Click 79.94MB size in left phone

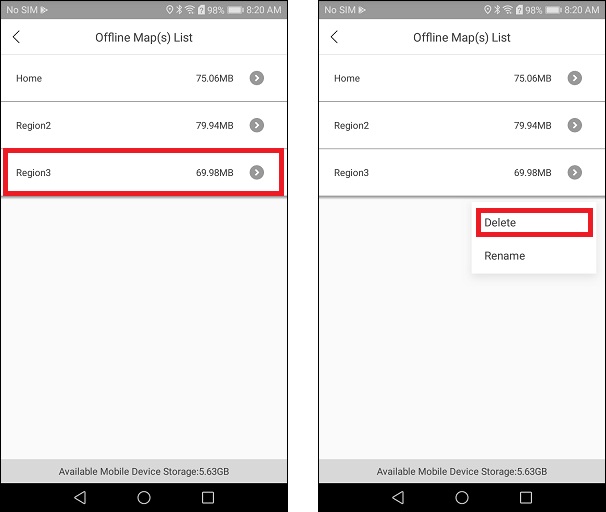coord(214,126)
